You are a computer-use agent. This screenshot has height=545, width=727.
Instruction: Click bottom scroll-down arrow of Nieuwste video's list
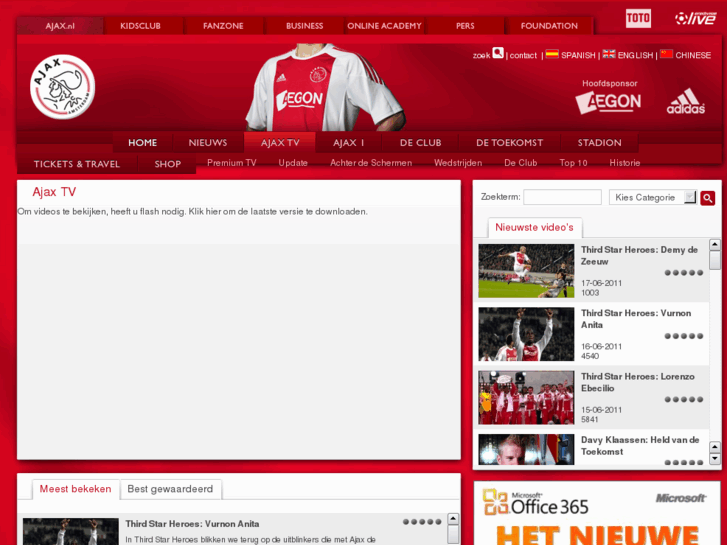[715, 459]
